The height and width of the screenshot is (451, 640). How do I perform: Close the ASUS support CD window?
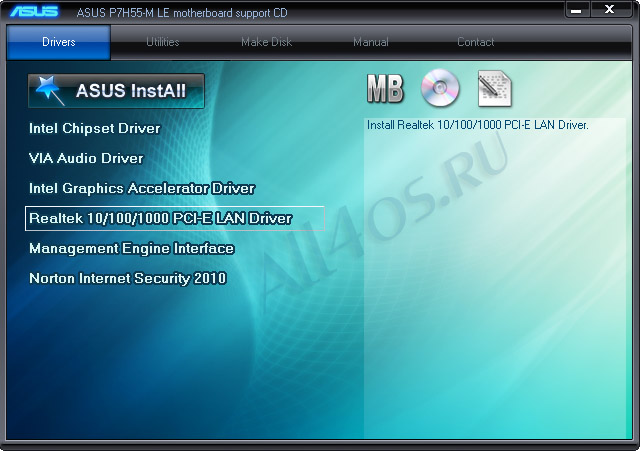point(609,10)
